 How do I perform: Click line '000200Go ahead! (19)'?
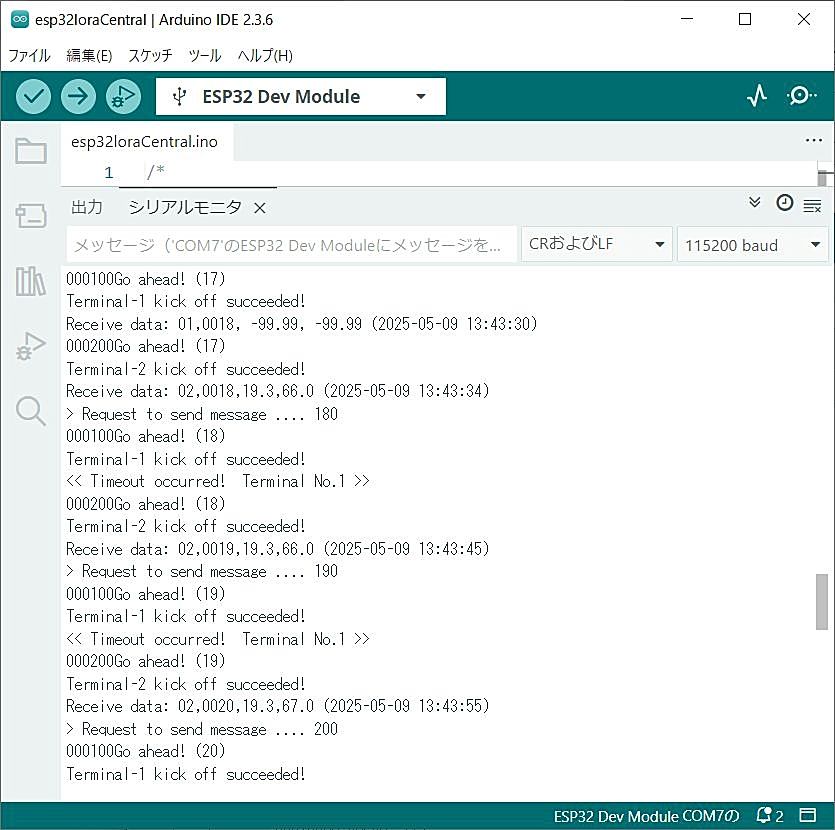pyautogui.click(x=145, y=661)
